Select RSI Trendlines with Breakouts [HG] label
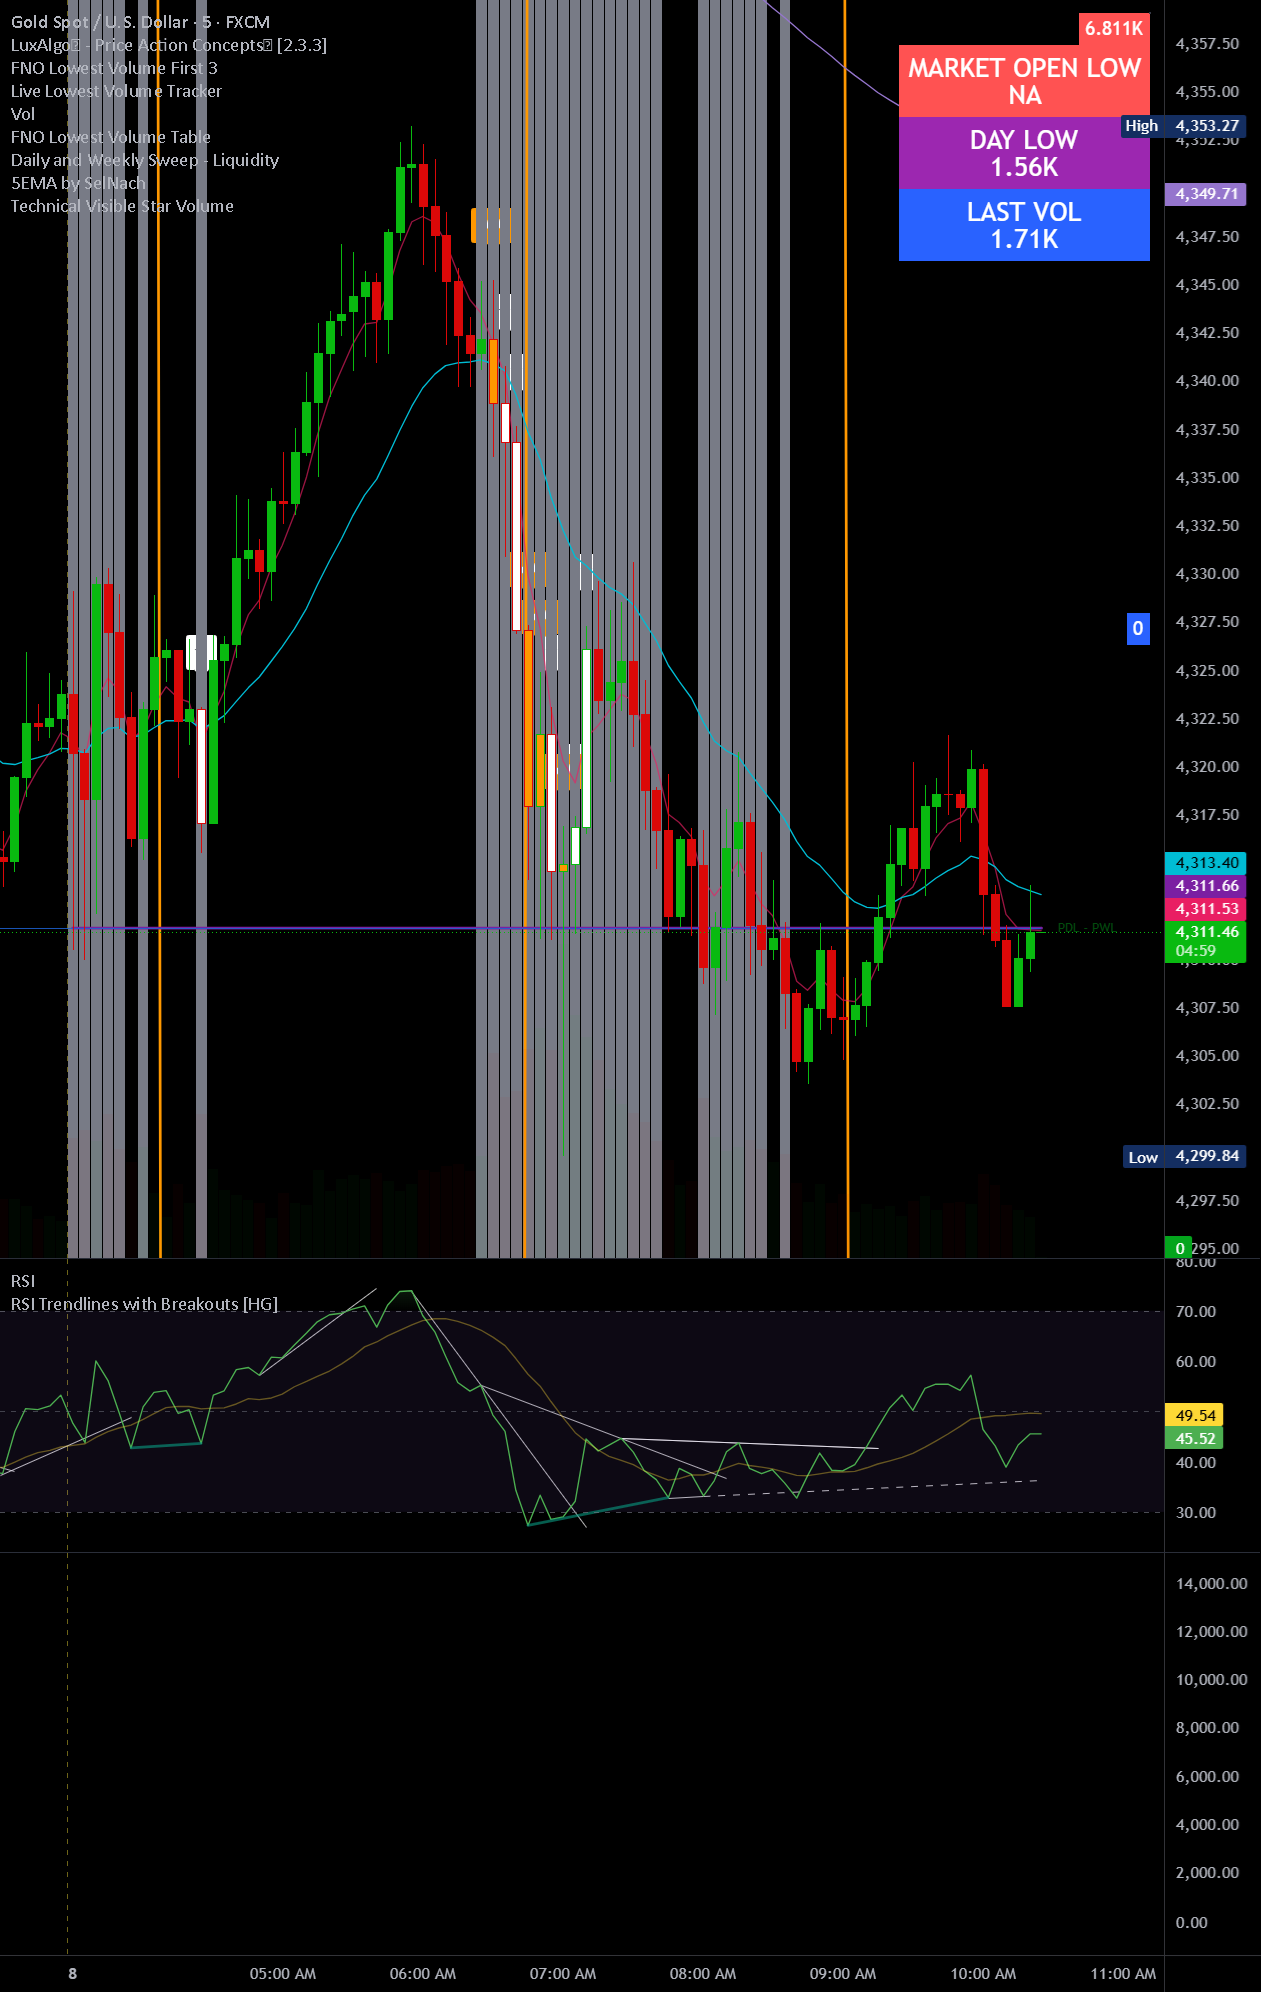 (144, 1304)
